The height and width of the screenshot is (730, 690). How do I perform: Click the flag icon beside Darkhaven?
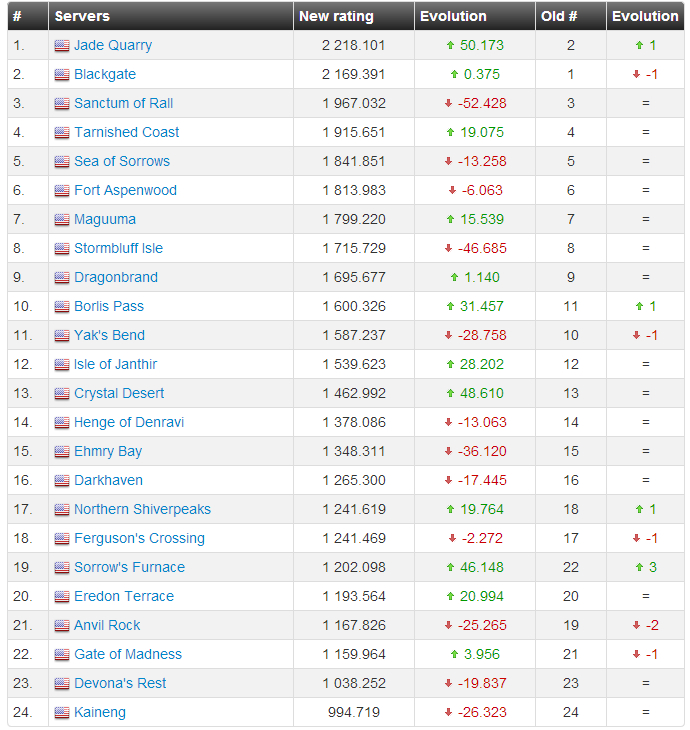[61, 480]
